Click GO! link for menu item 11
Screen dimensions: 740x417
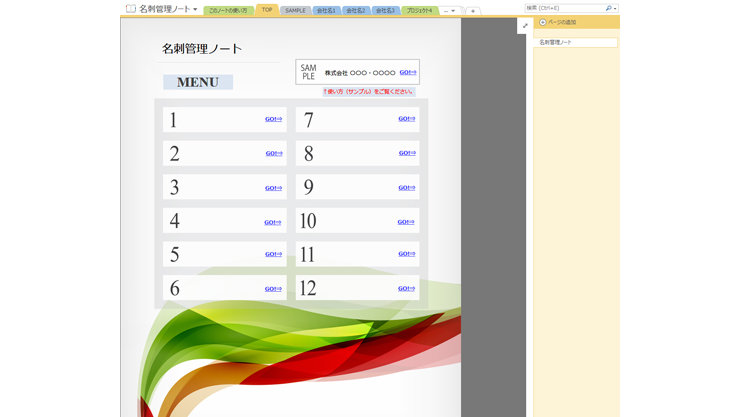[407, 253]
